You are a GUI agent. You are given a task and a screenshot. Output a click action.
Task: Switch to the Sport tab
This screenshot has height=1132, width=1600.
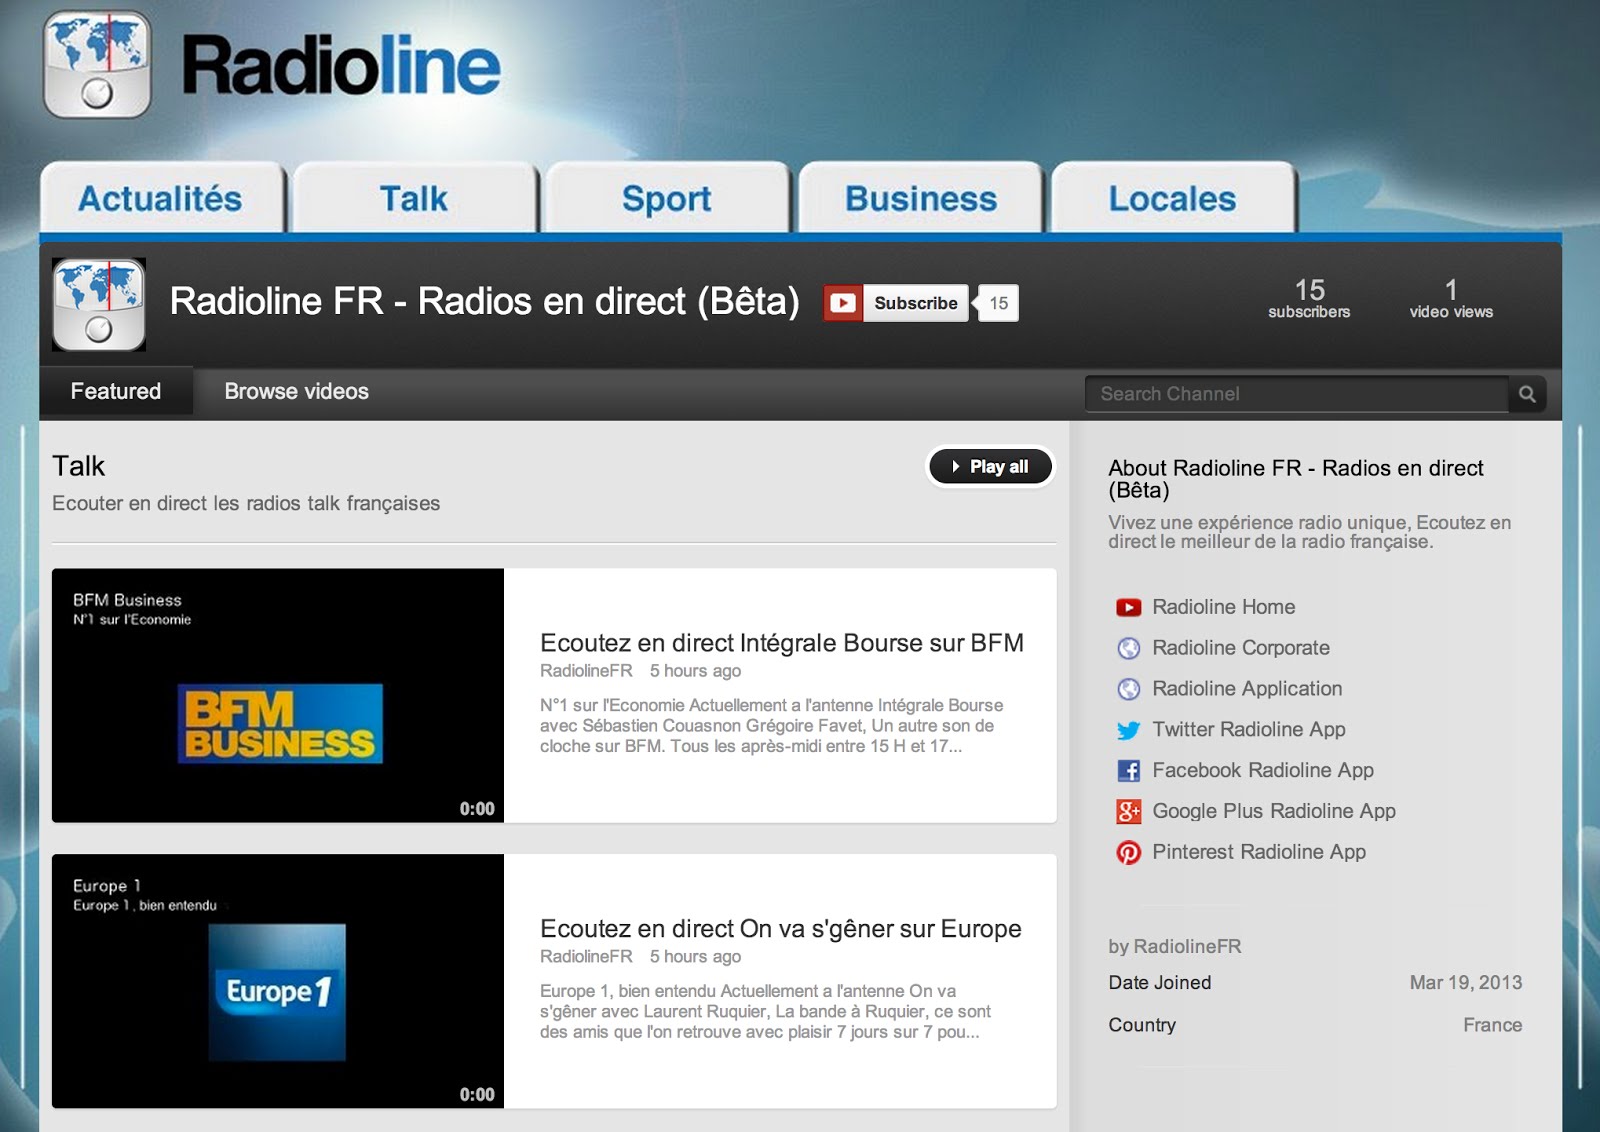pyautogui.click(x=667, y=198)
